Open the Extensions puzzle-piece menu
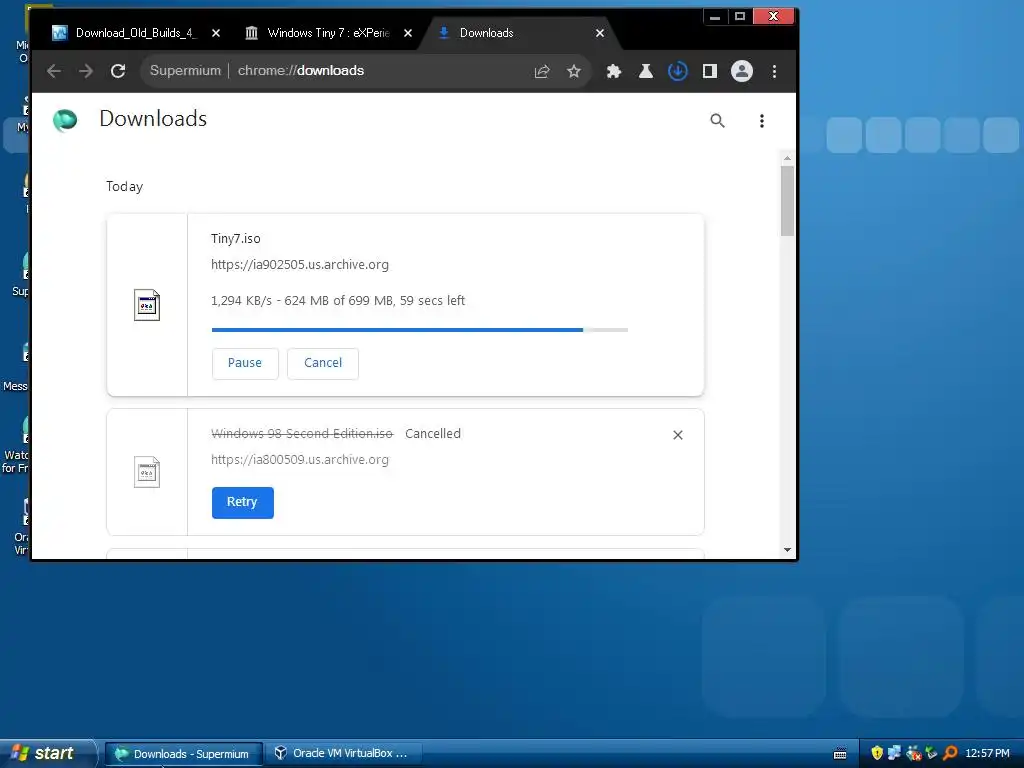 613,71
